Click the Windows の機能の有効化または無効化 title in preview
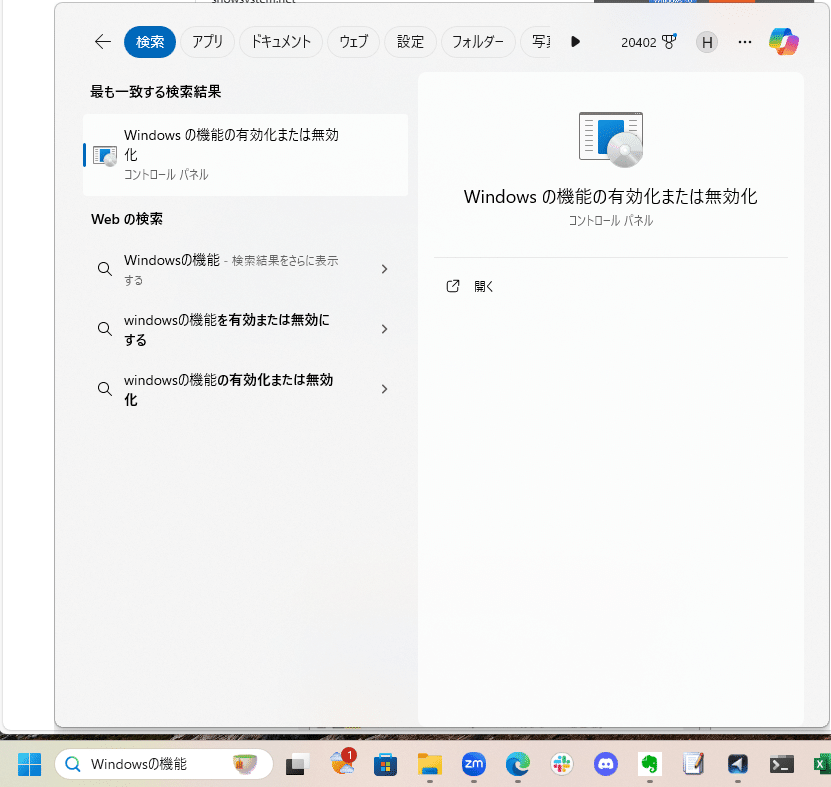The width and height of the screenshot is (831, 787). coord(611,197)
